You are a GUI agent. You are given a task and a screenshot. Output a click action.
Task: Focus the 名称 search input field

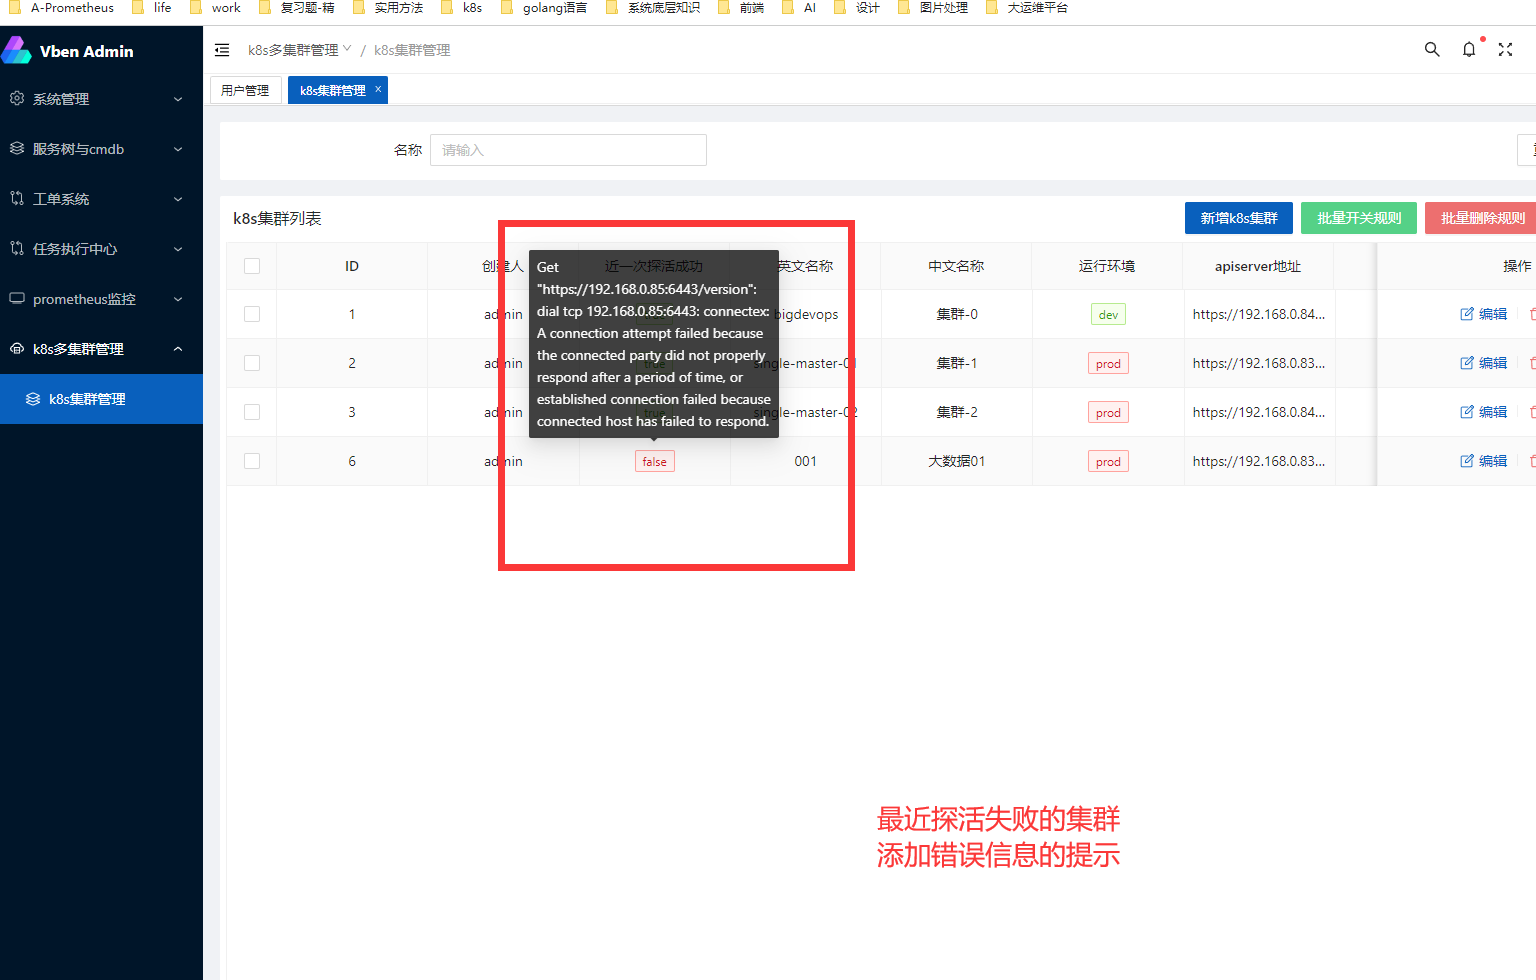coord(568,150)
